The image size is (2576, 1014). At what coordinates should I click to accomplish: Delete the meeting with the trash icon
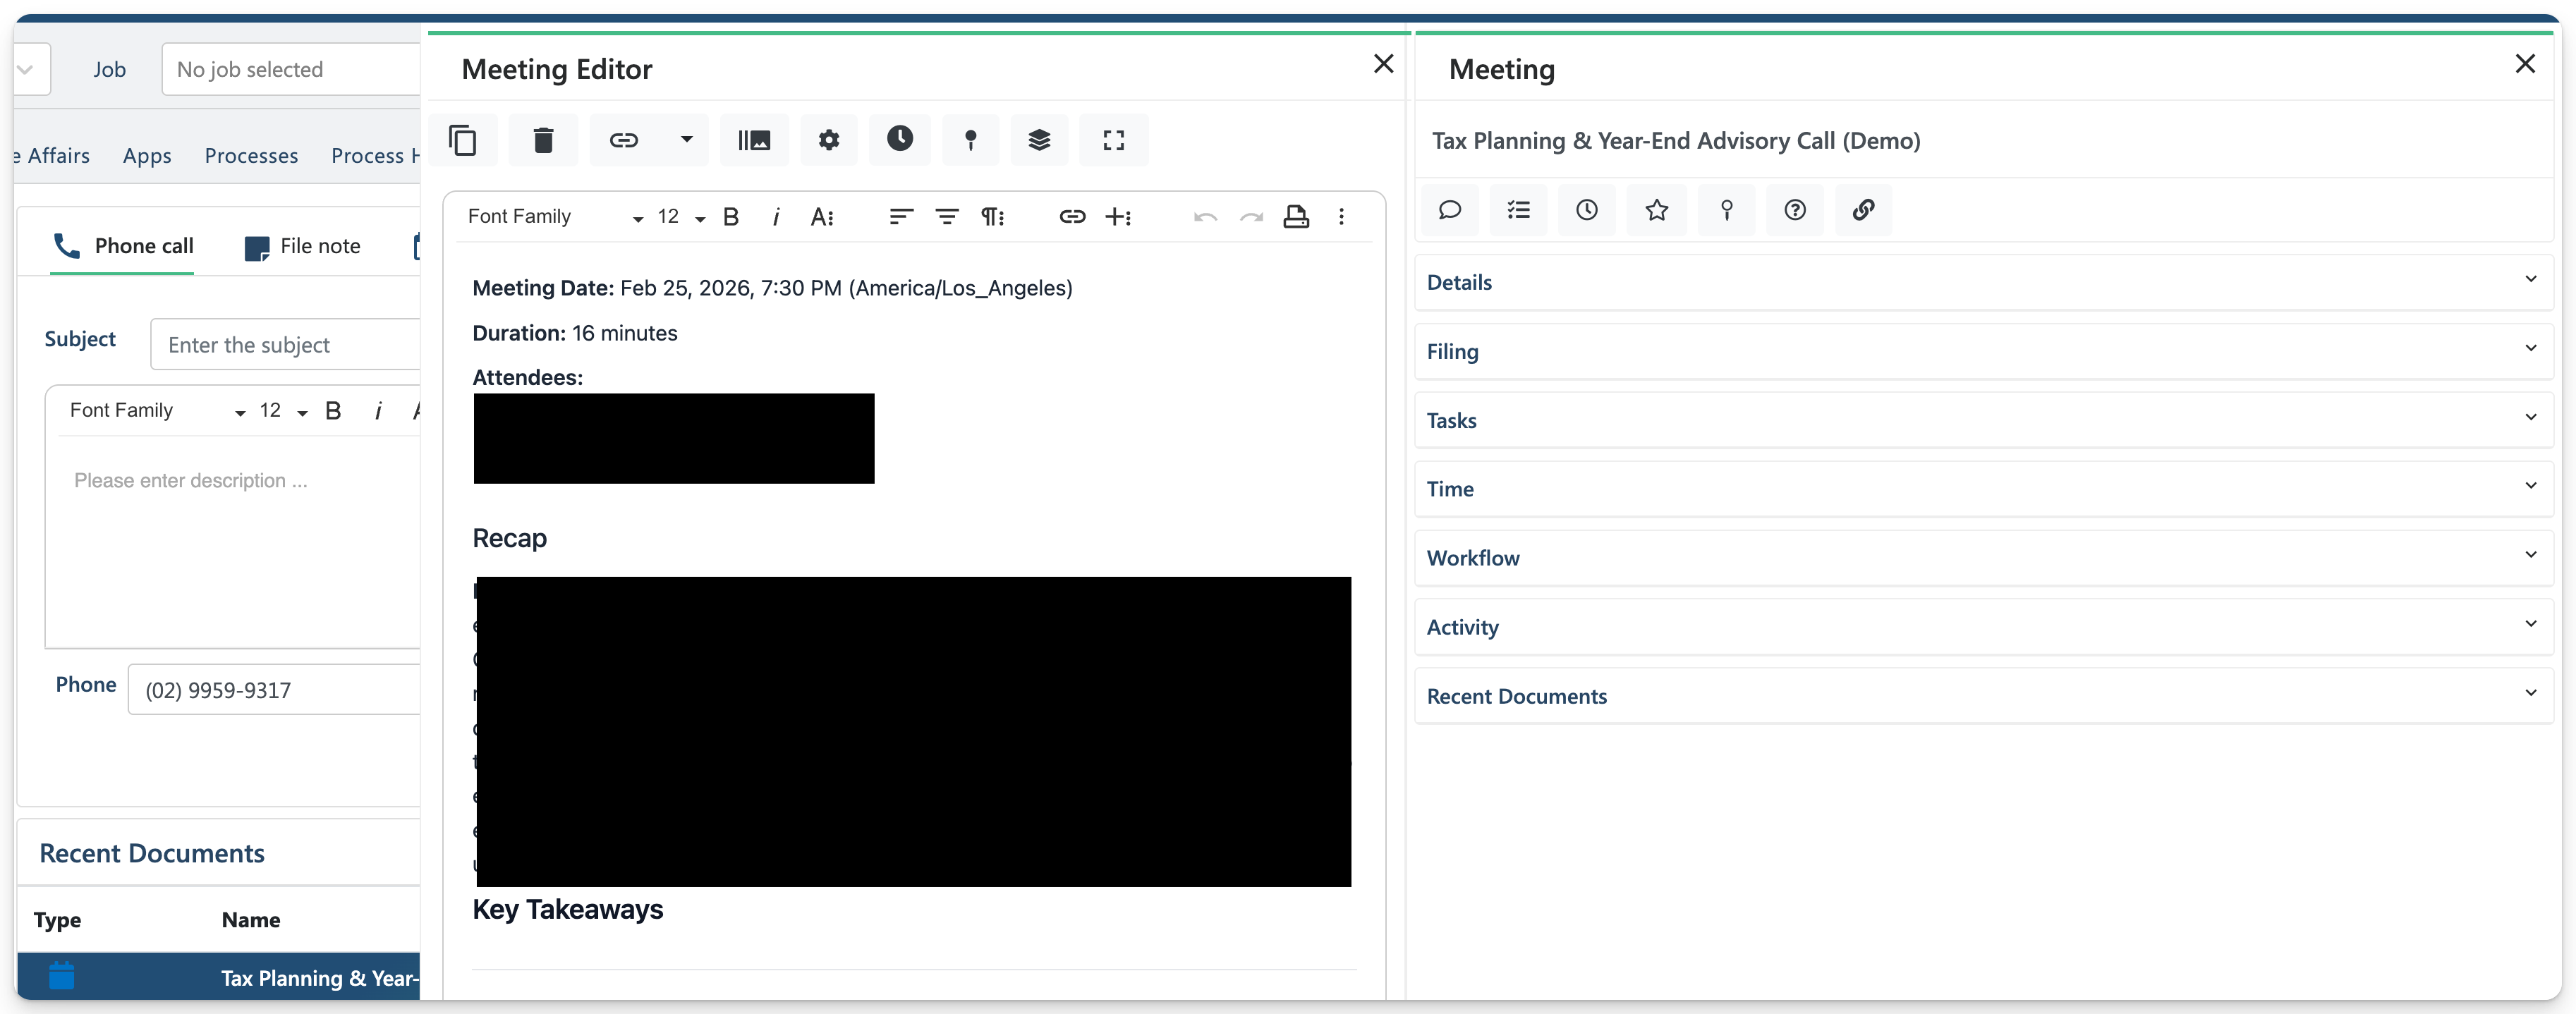pos(543,140)
